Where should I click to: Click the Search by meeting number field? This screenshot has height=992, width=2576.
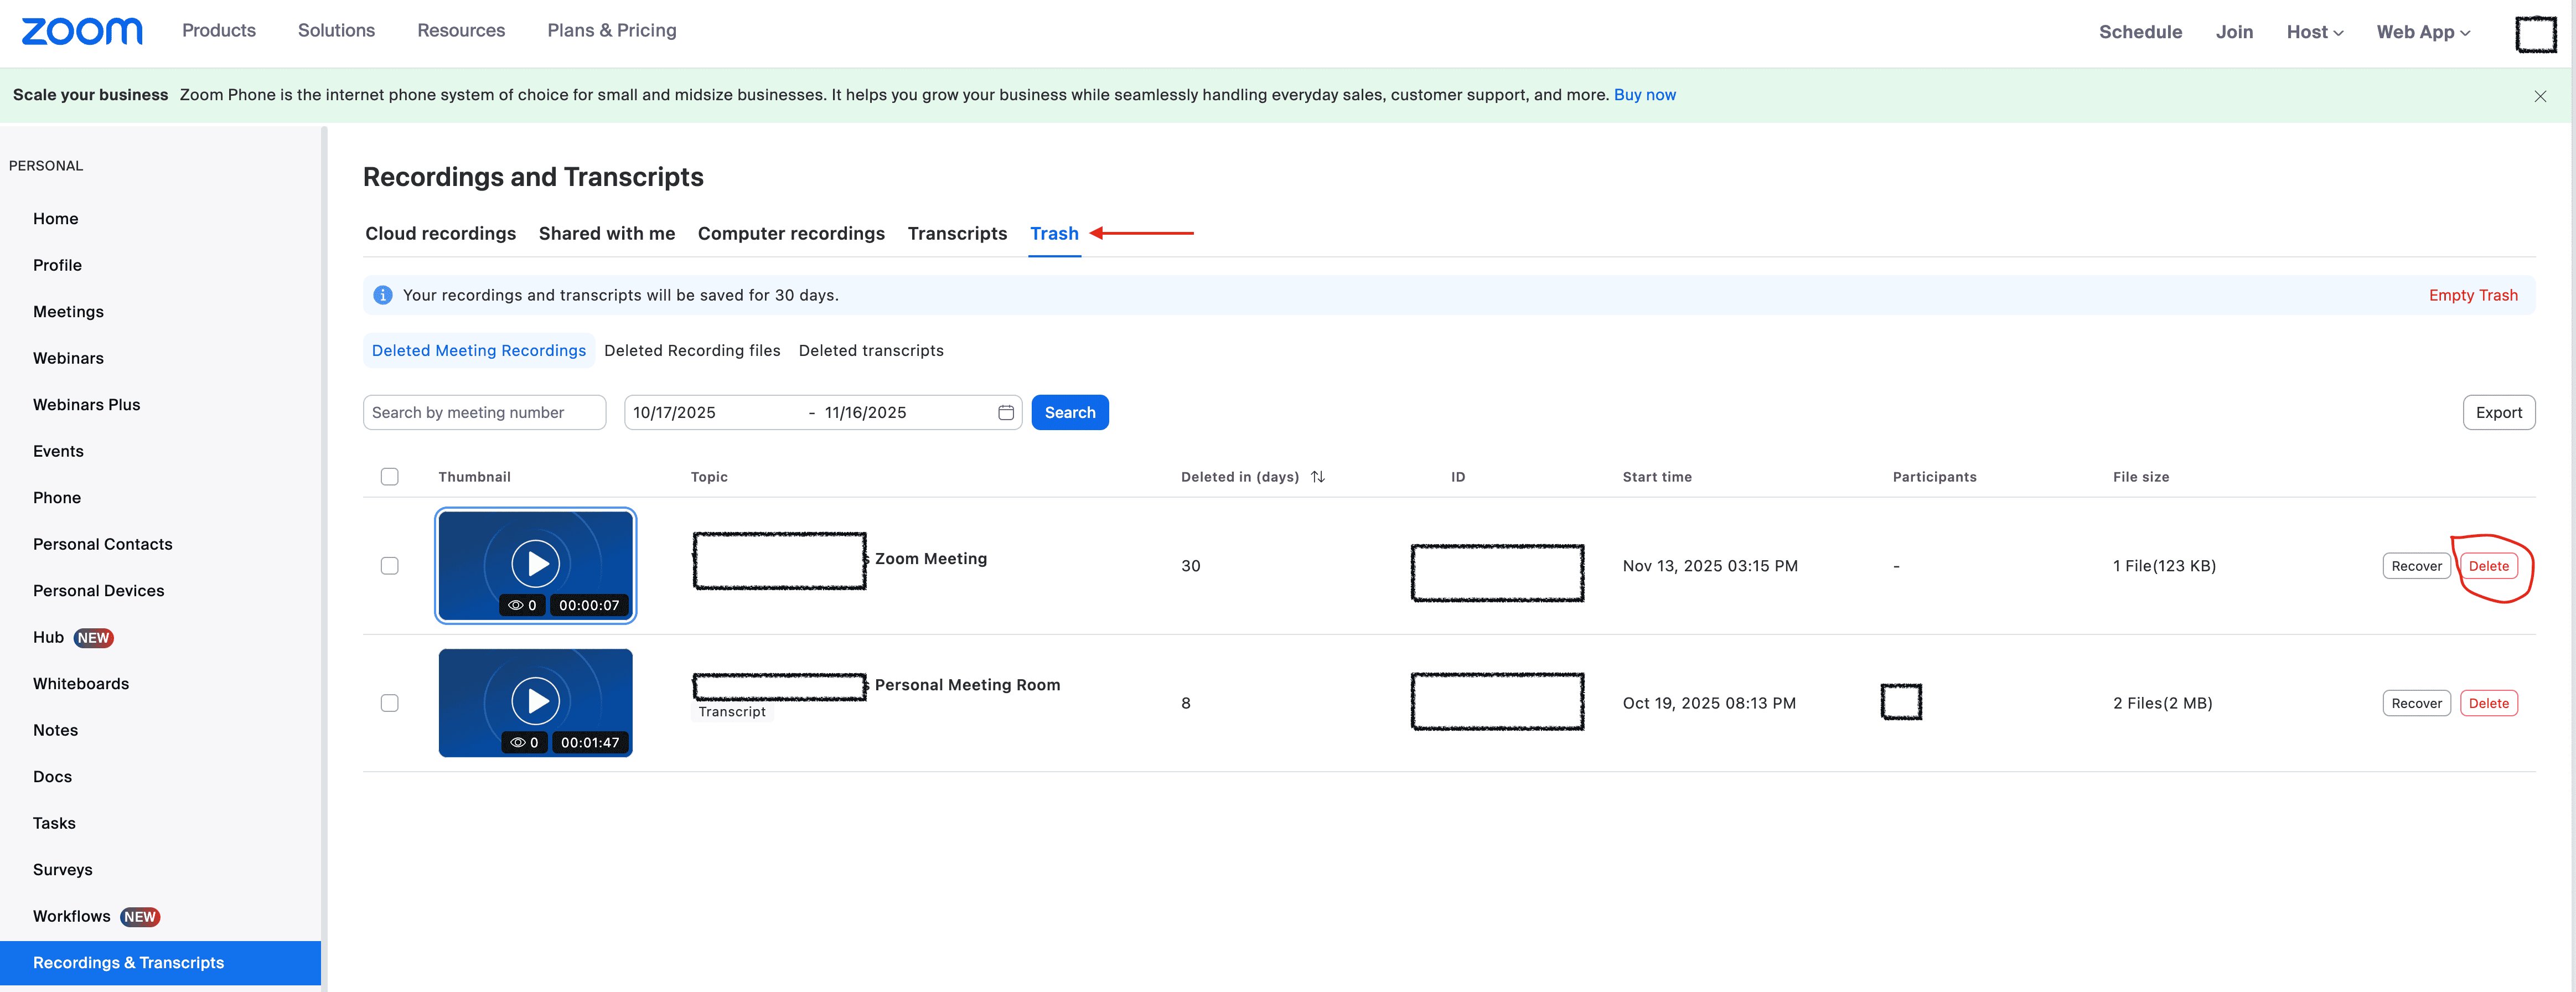tap(484, 413)
